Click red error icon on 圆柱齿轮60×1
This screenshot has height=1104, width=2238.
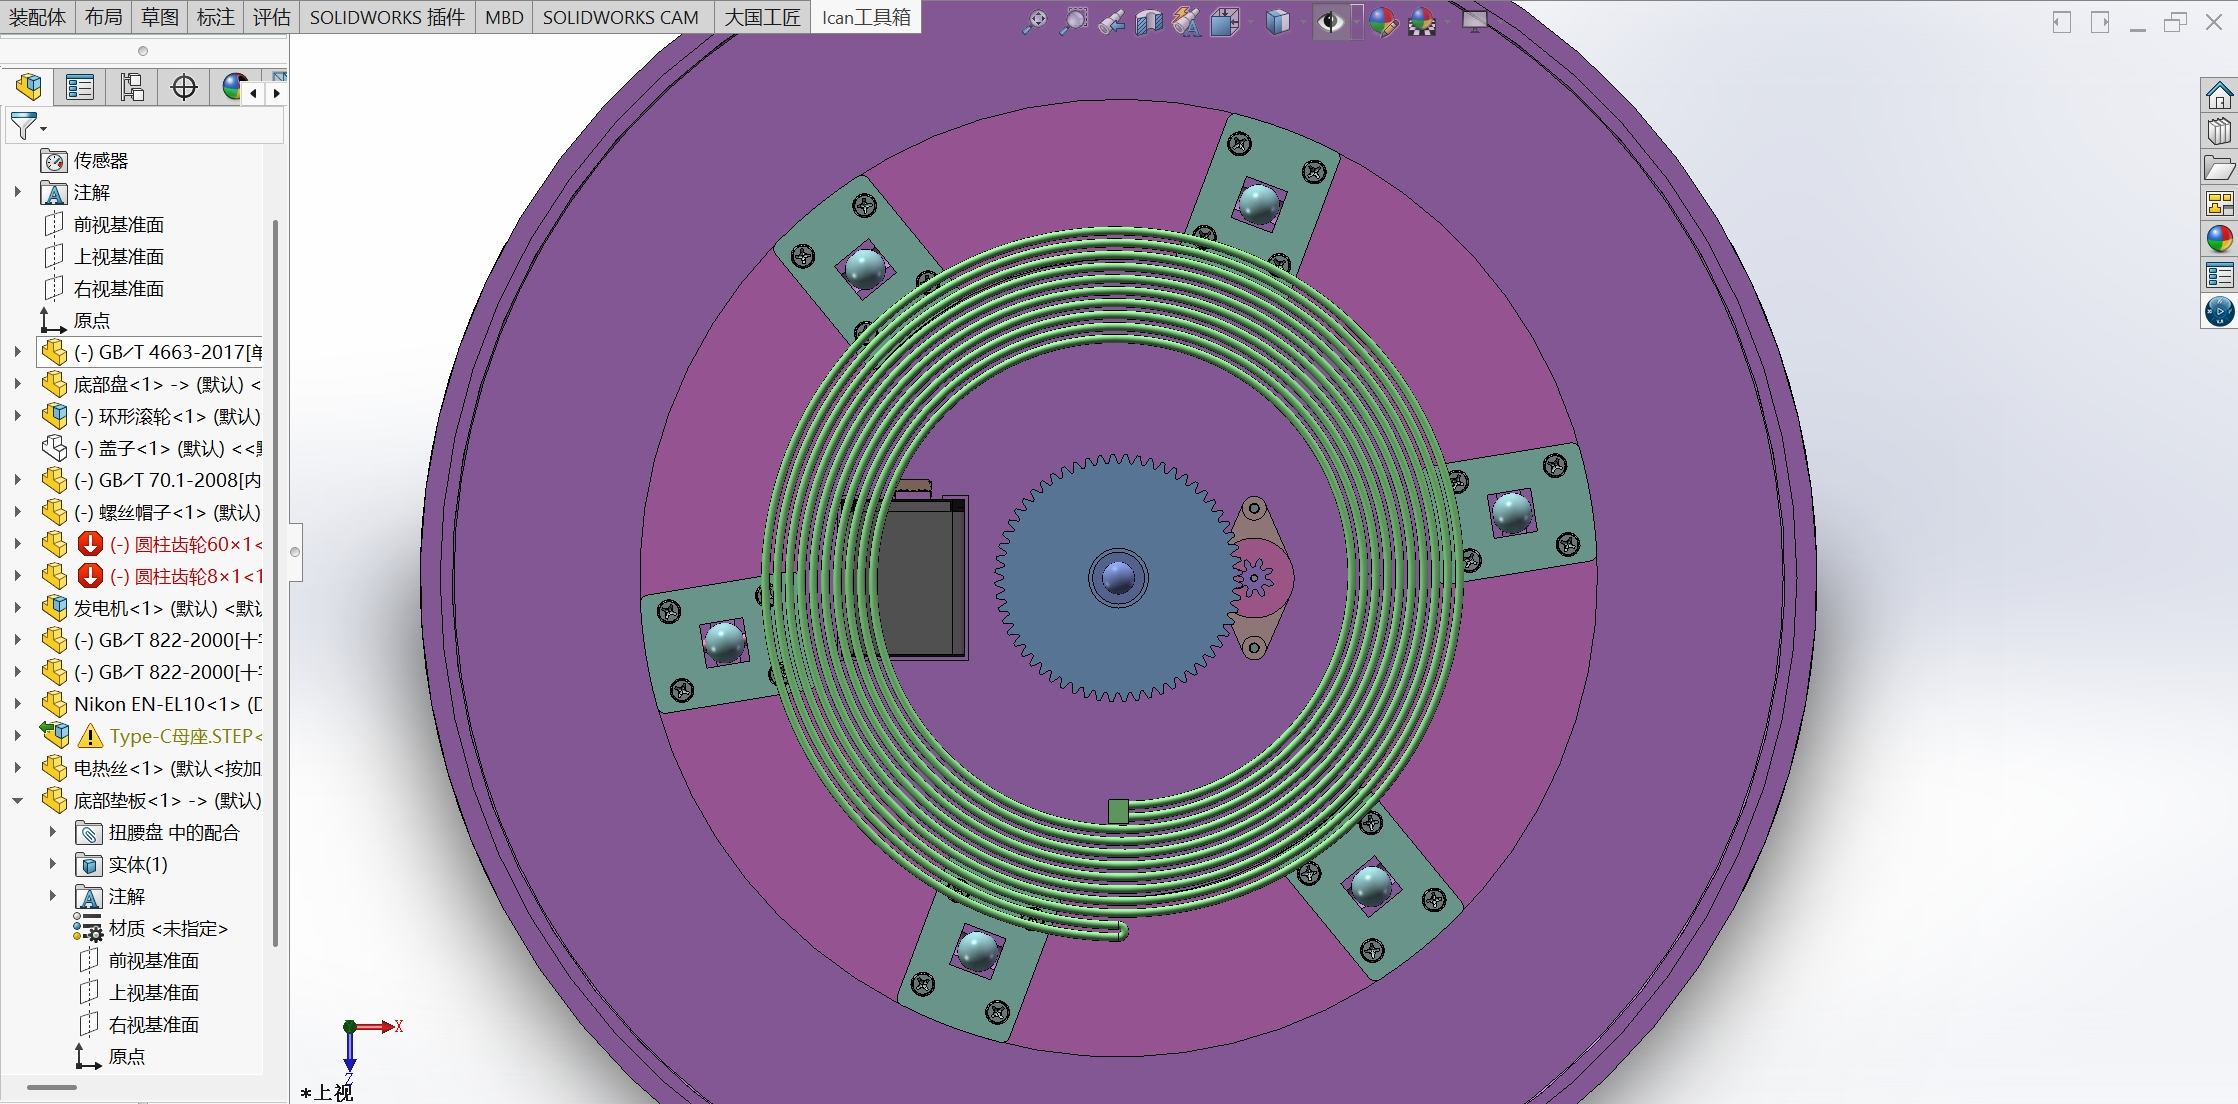pyautogui.click(x=90, y=544)
